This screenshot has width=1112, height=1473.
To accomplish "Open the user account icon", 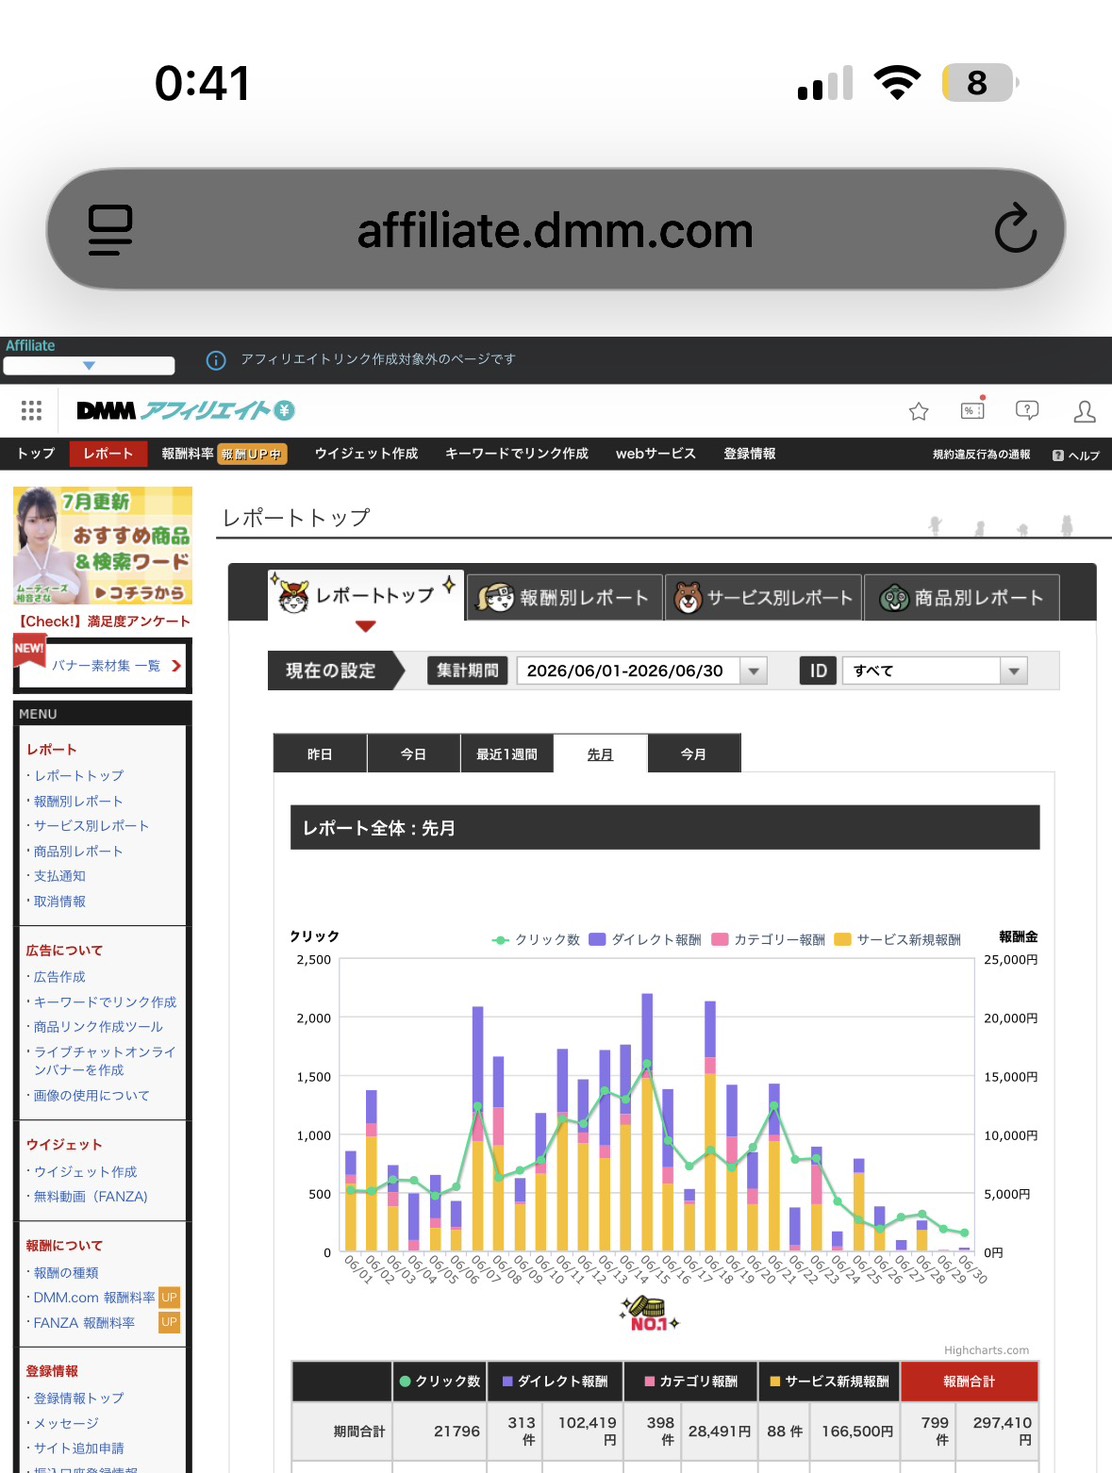I will point(1084,411).
